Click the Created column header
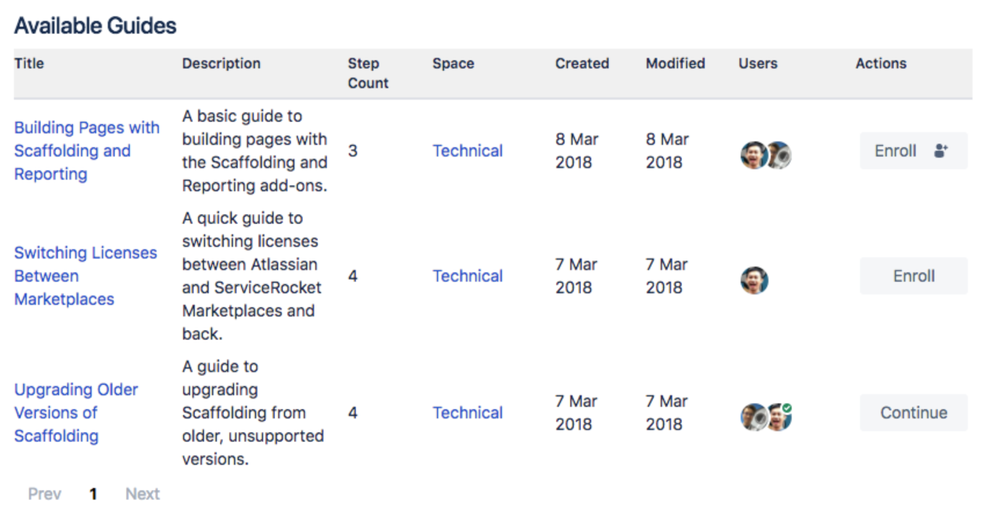The height and width of the screenshot is (517, 998). 582,63
